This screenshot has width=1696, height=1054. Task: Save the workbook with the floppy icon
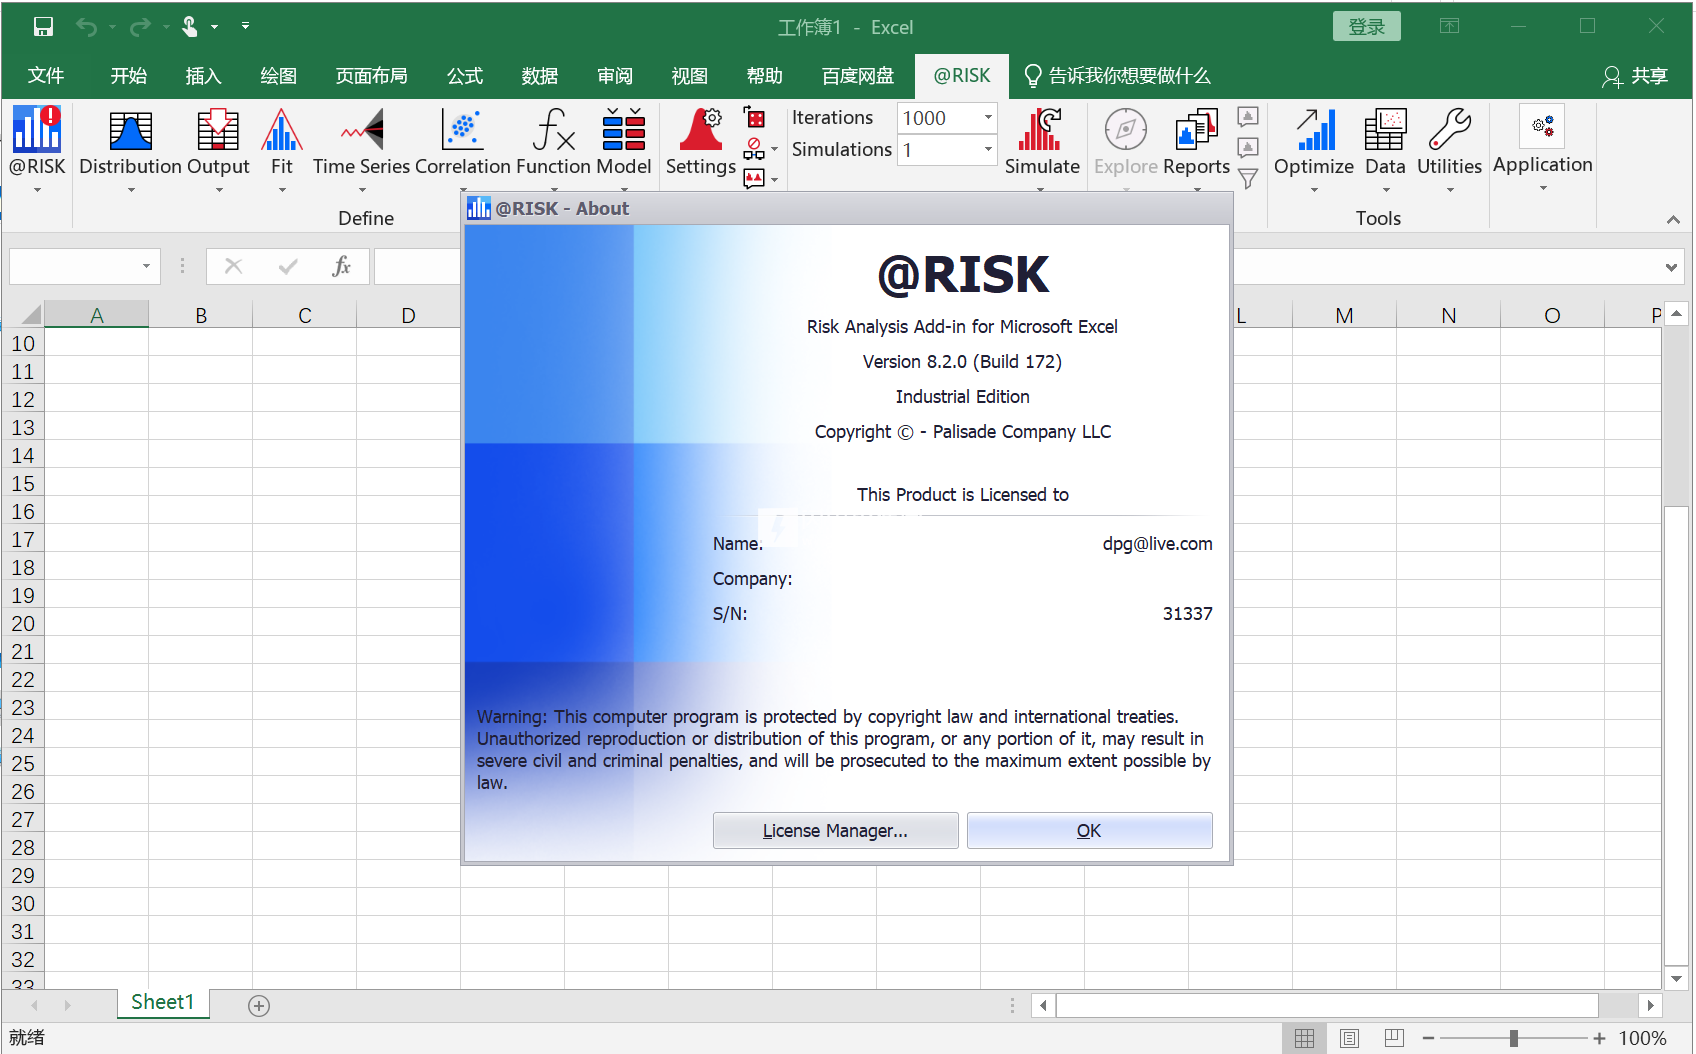point(43,27)
